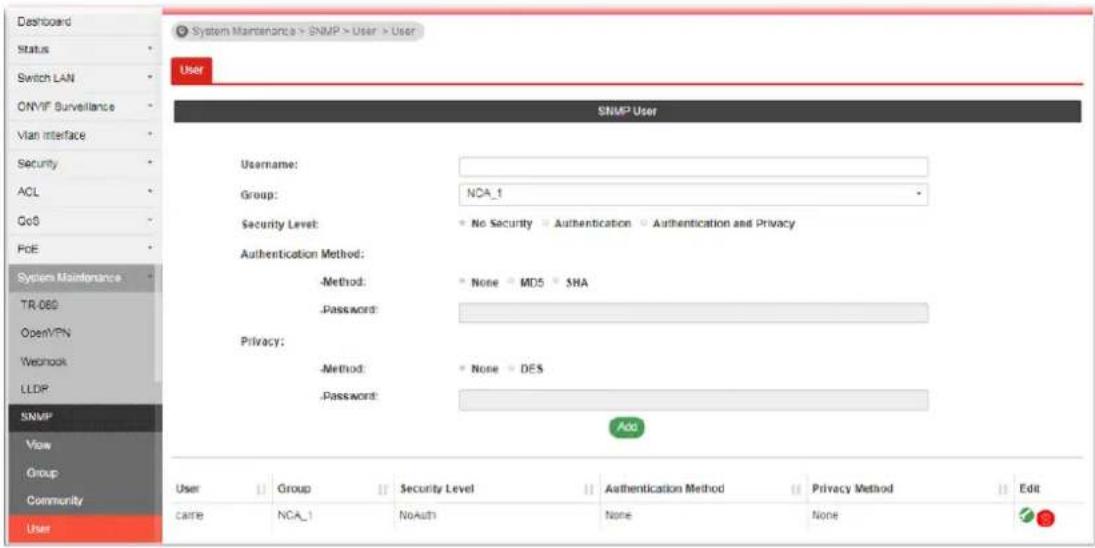This screenshot has width=1095, height=548.
Task: Open LLDP settings page
Action: click(82, 390)
